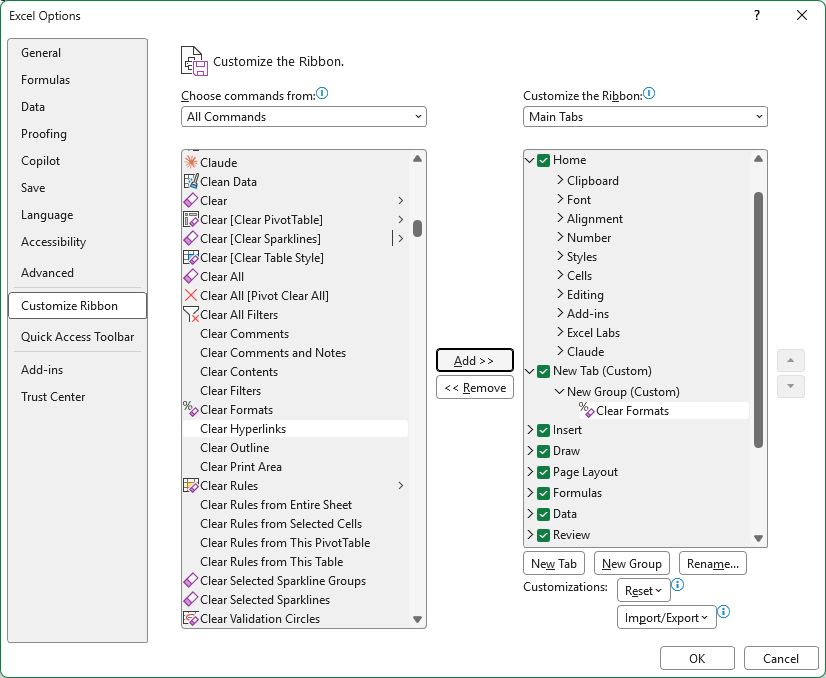Click the ribbon tabs list scrollbar thumb

point(758,320)
